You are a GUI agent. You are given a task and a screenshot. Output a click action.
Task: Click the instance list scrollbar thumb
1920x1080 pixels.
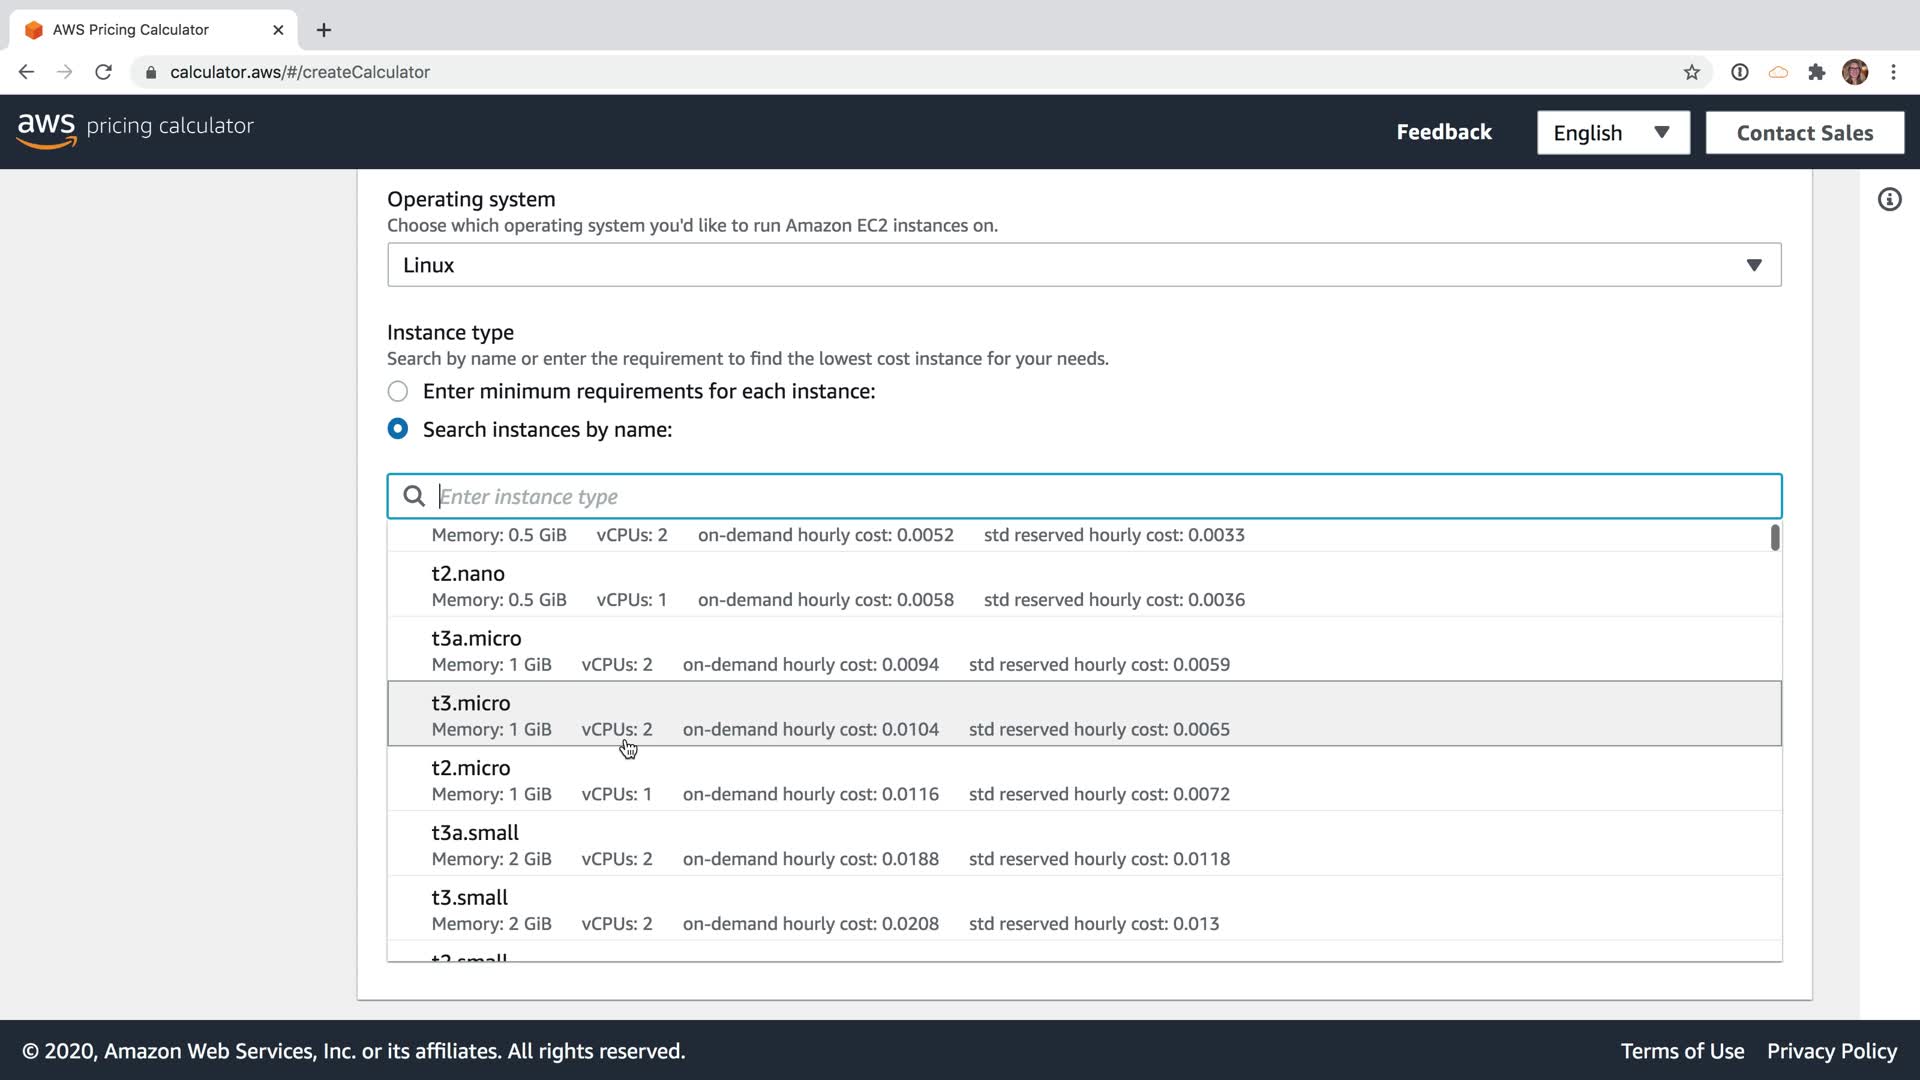click(x=1775, y=538)
